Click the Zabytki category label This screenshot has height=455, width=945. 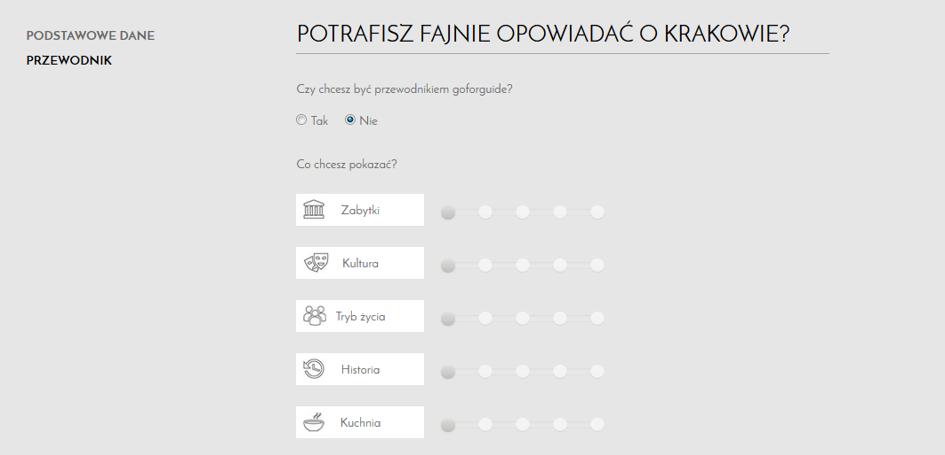360,210
